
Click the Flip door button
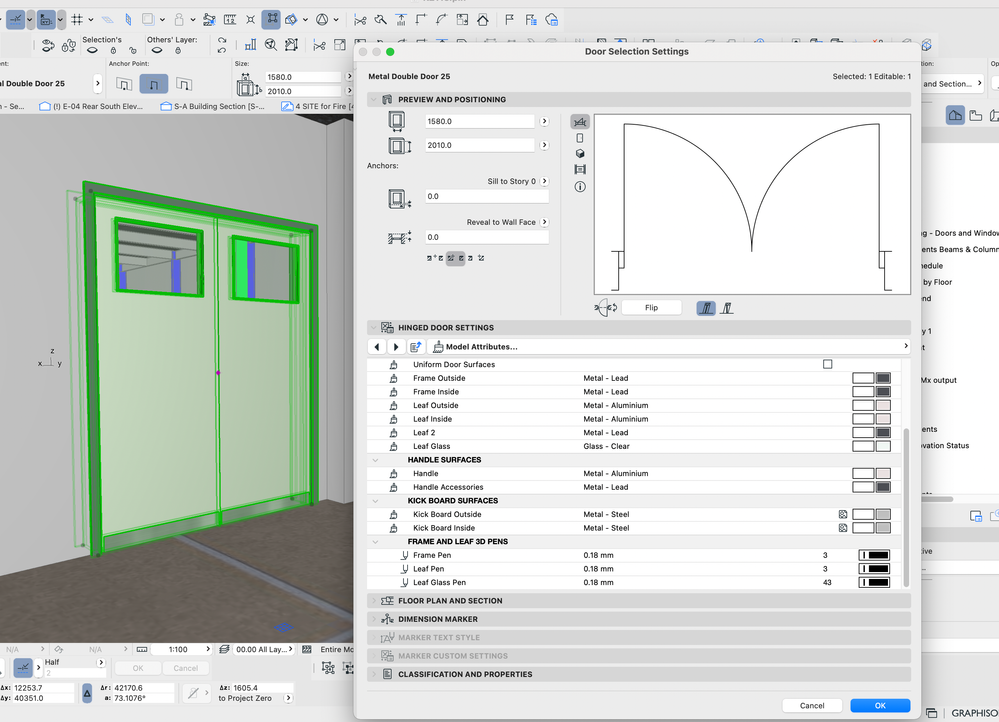(x=651, y=308)
